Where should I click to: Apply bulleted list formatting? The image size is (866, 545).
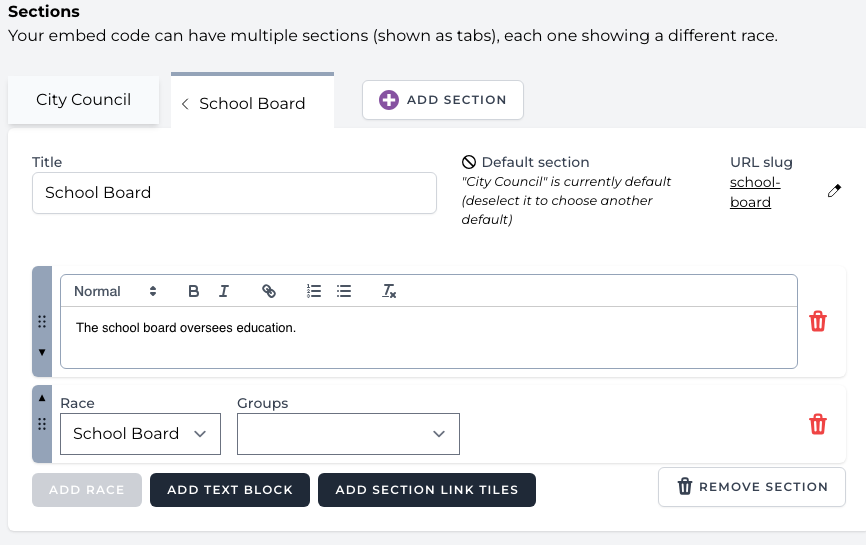(344, 291)
